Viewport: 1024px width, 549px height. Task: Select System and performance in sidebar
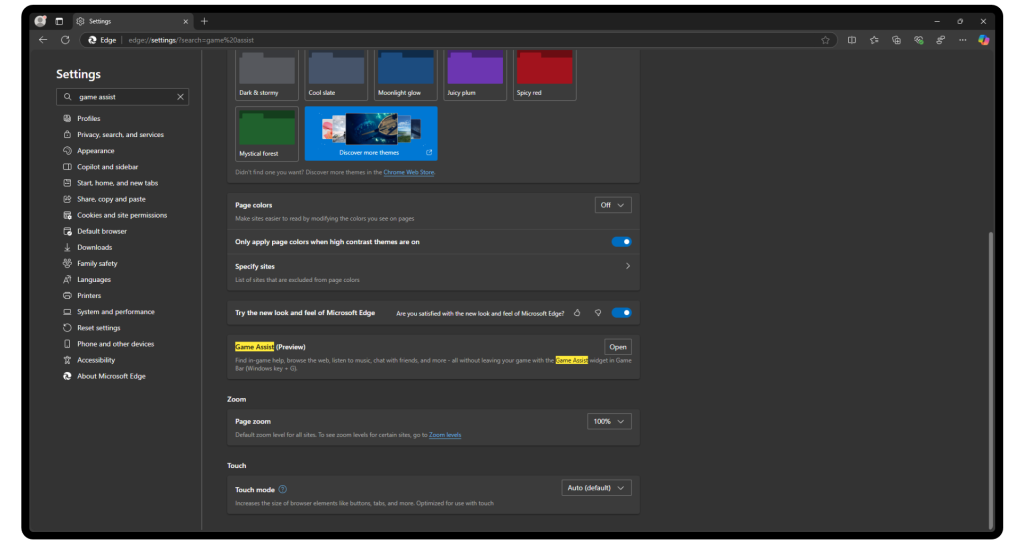(x=115, y=312)
